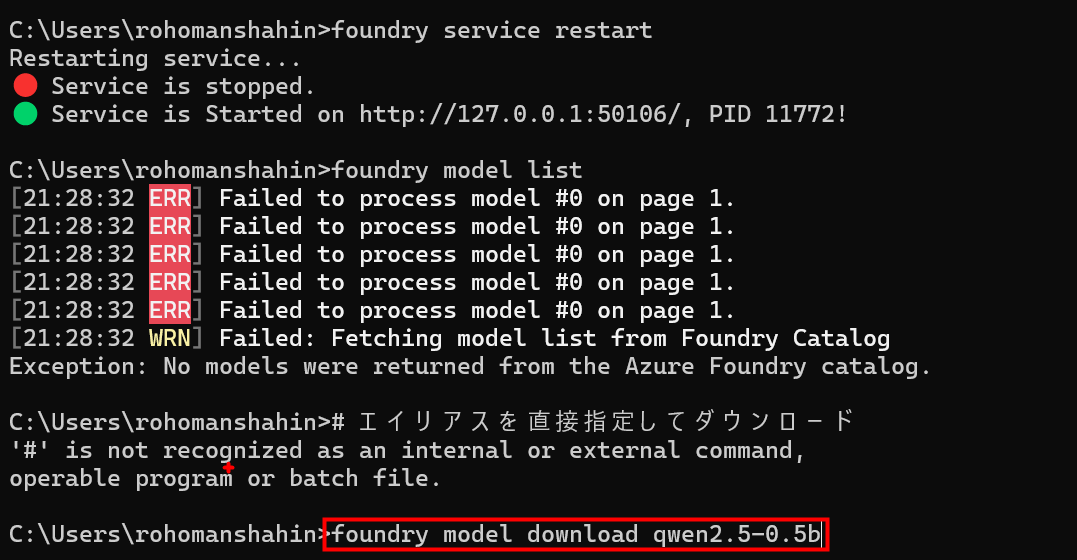Select "'#' is not recognized" error line
Image resolution: width=1077 pixels, height=560 pixels.
(x=407, y=451)
